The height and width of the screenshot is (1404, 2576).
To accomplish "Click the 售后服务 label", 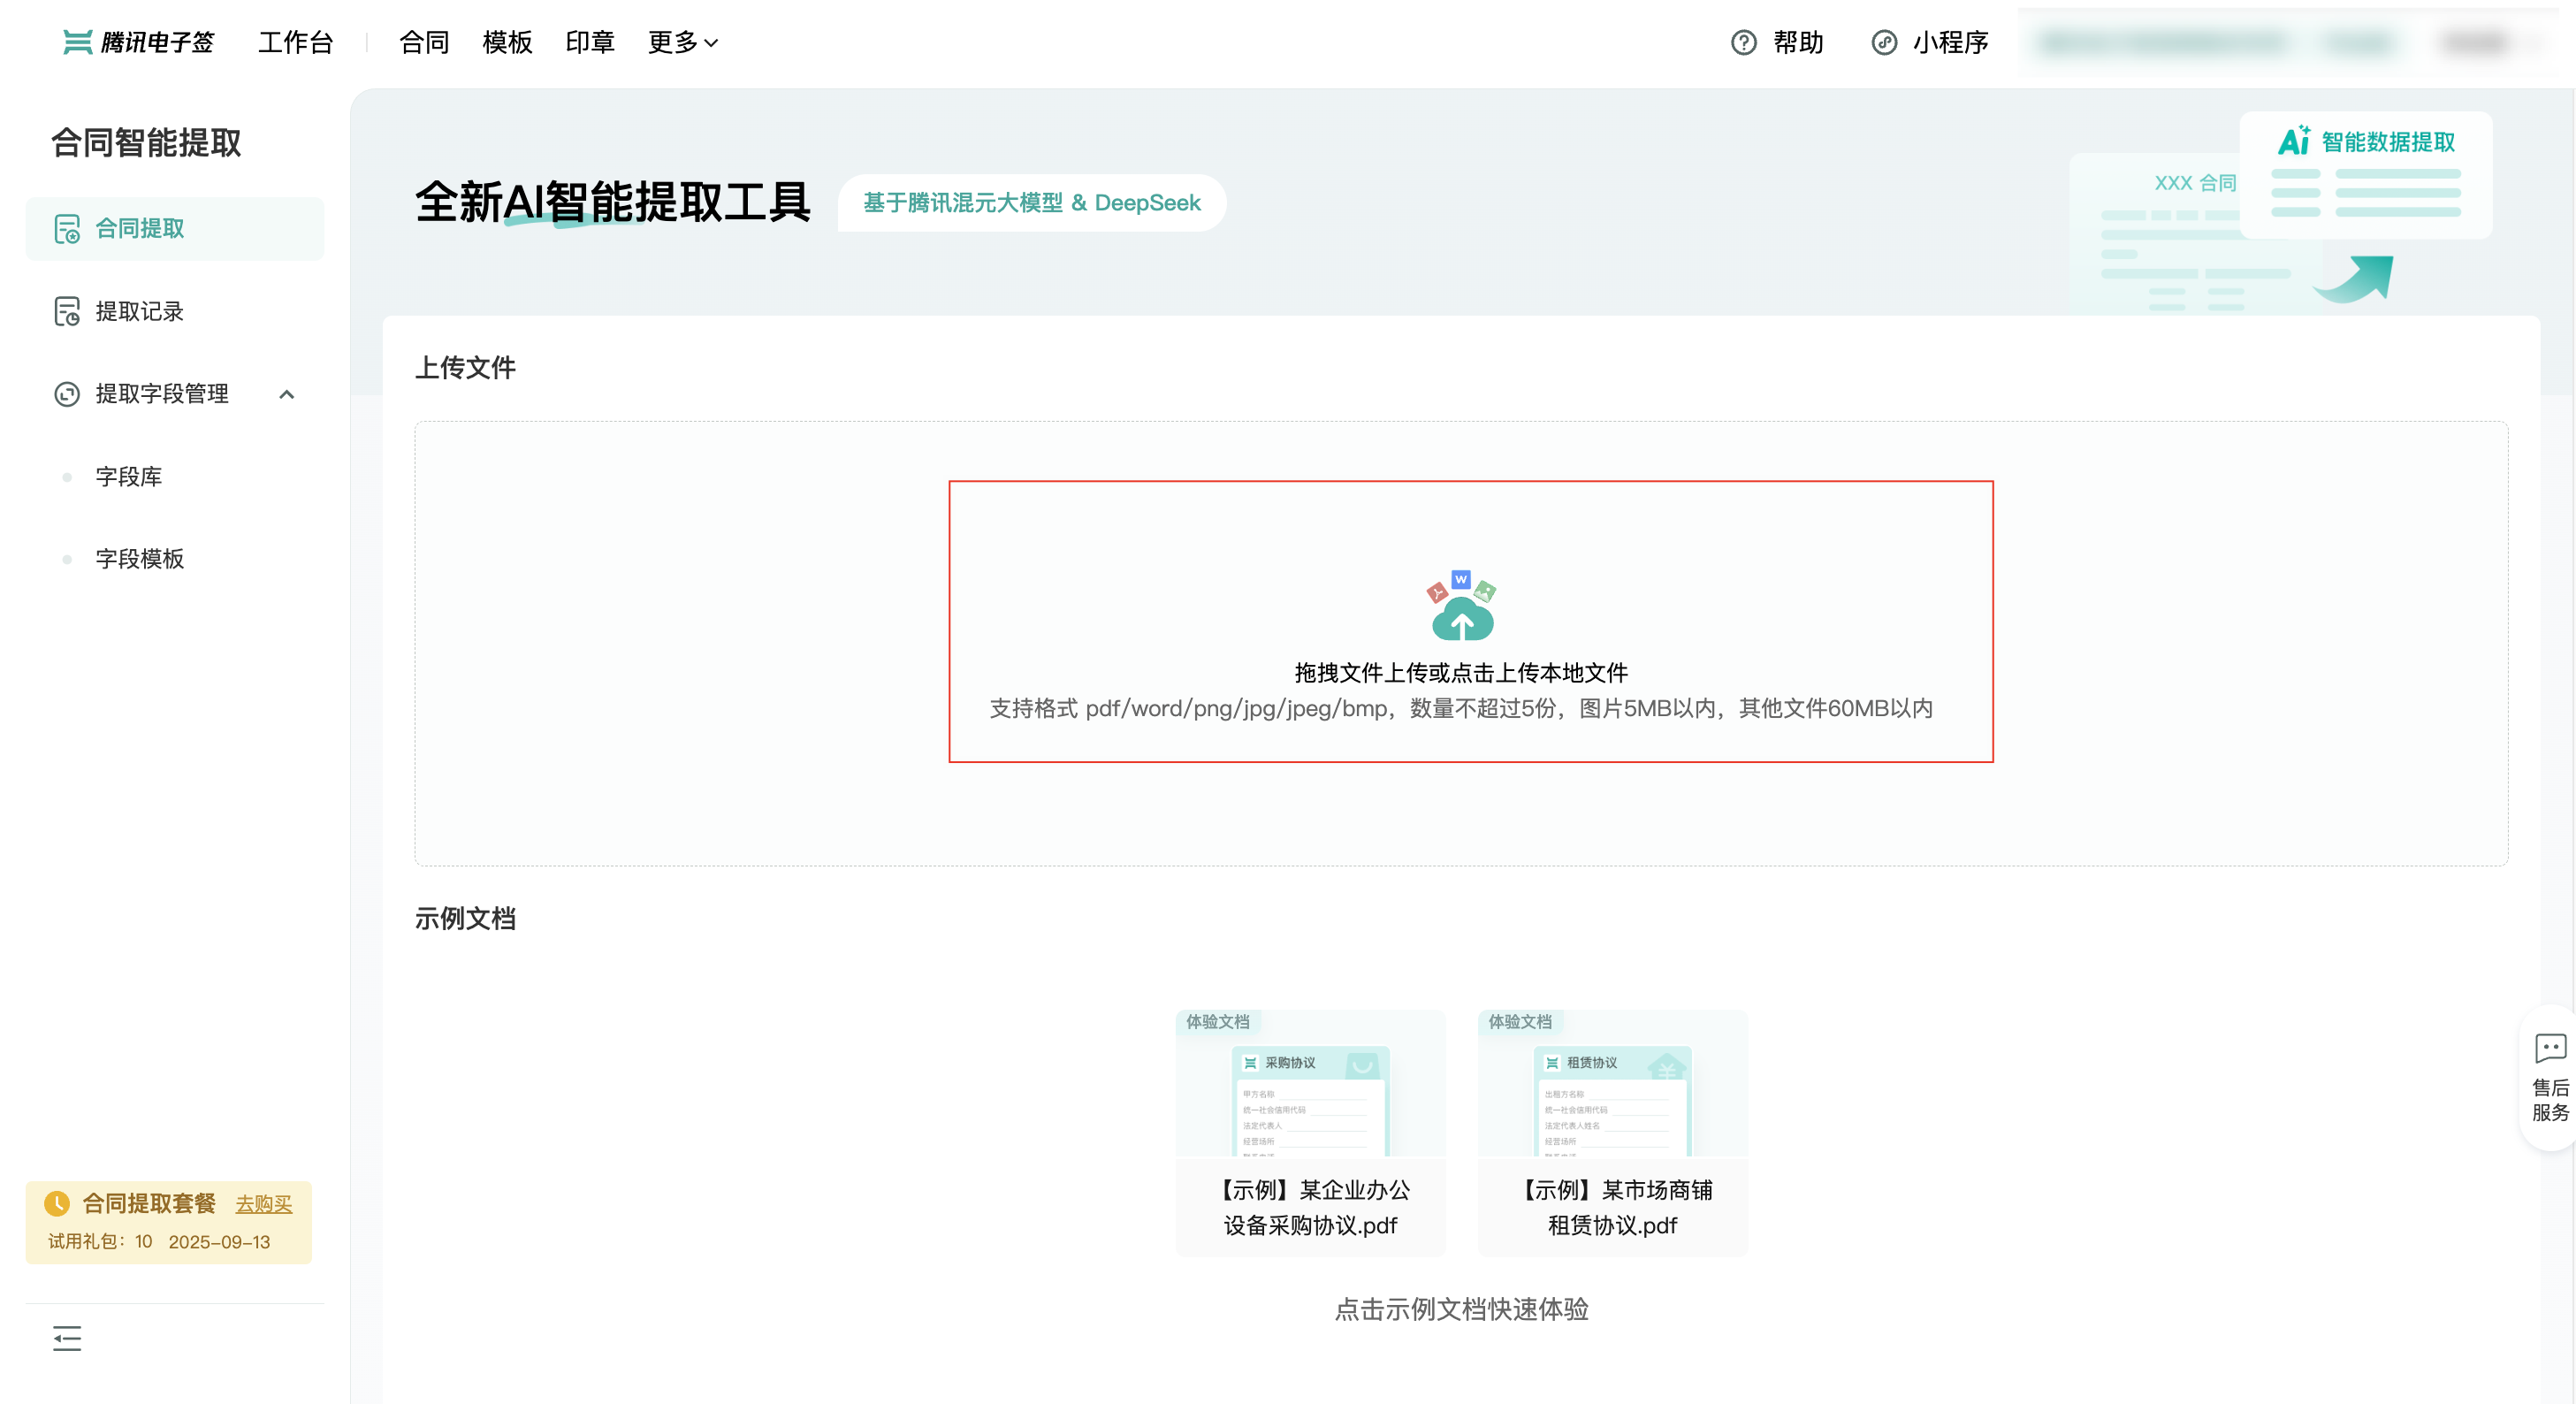I will click(x=2550, y=1100).
